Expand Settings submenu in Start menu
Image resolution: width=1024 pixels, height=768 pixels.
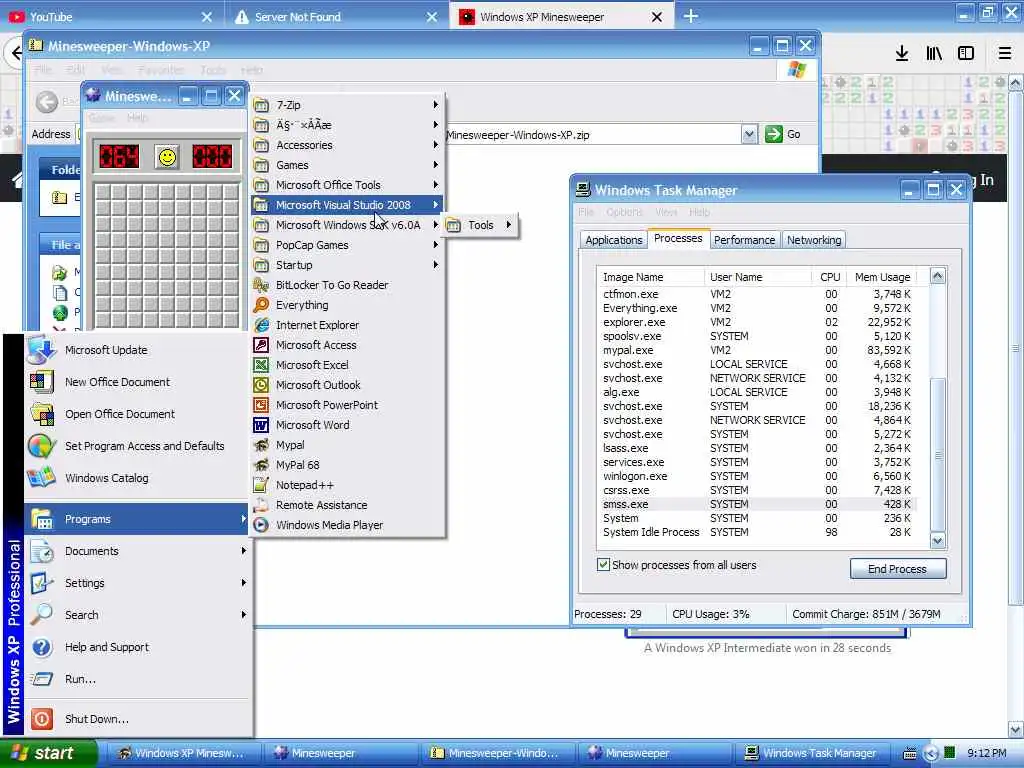[137, 583]
